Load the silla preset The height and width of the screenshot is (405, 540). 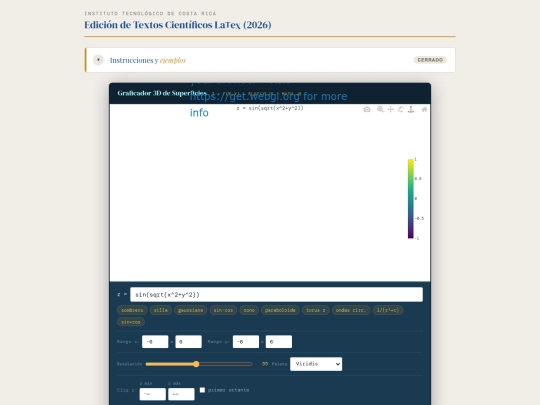click(x=161, y=310)
